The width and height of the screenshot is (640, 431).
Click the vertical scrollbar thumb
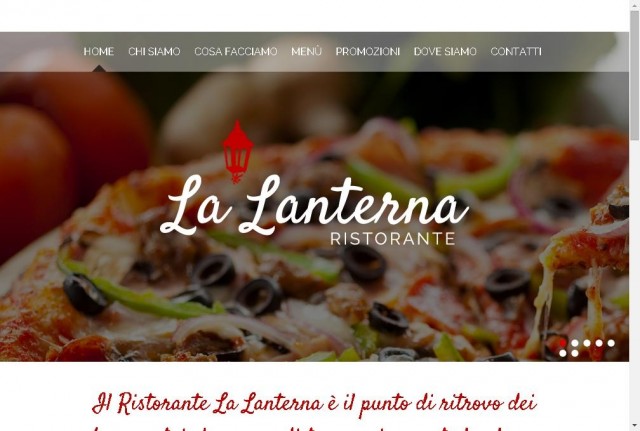pos(635,76)
